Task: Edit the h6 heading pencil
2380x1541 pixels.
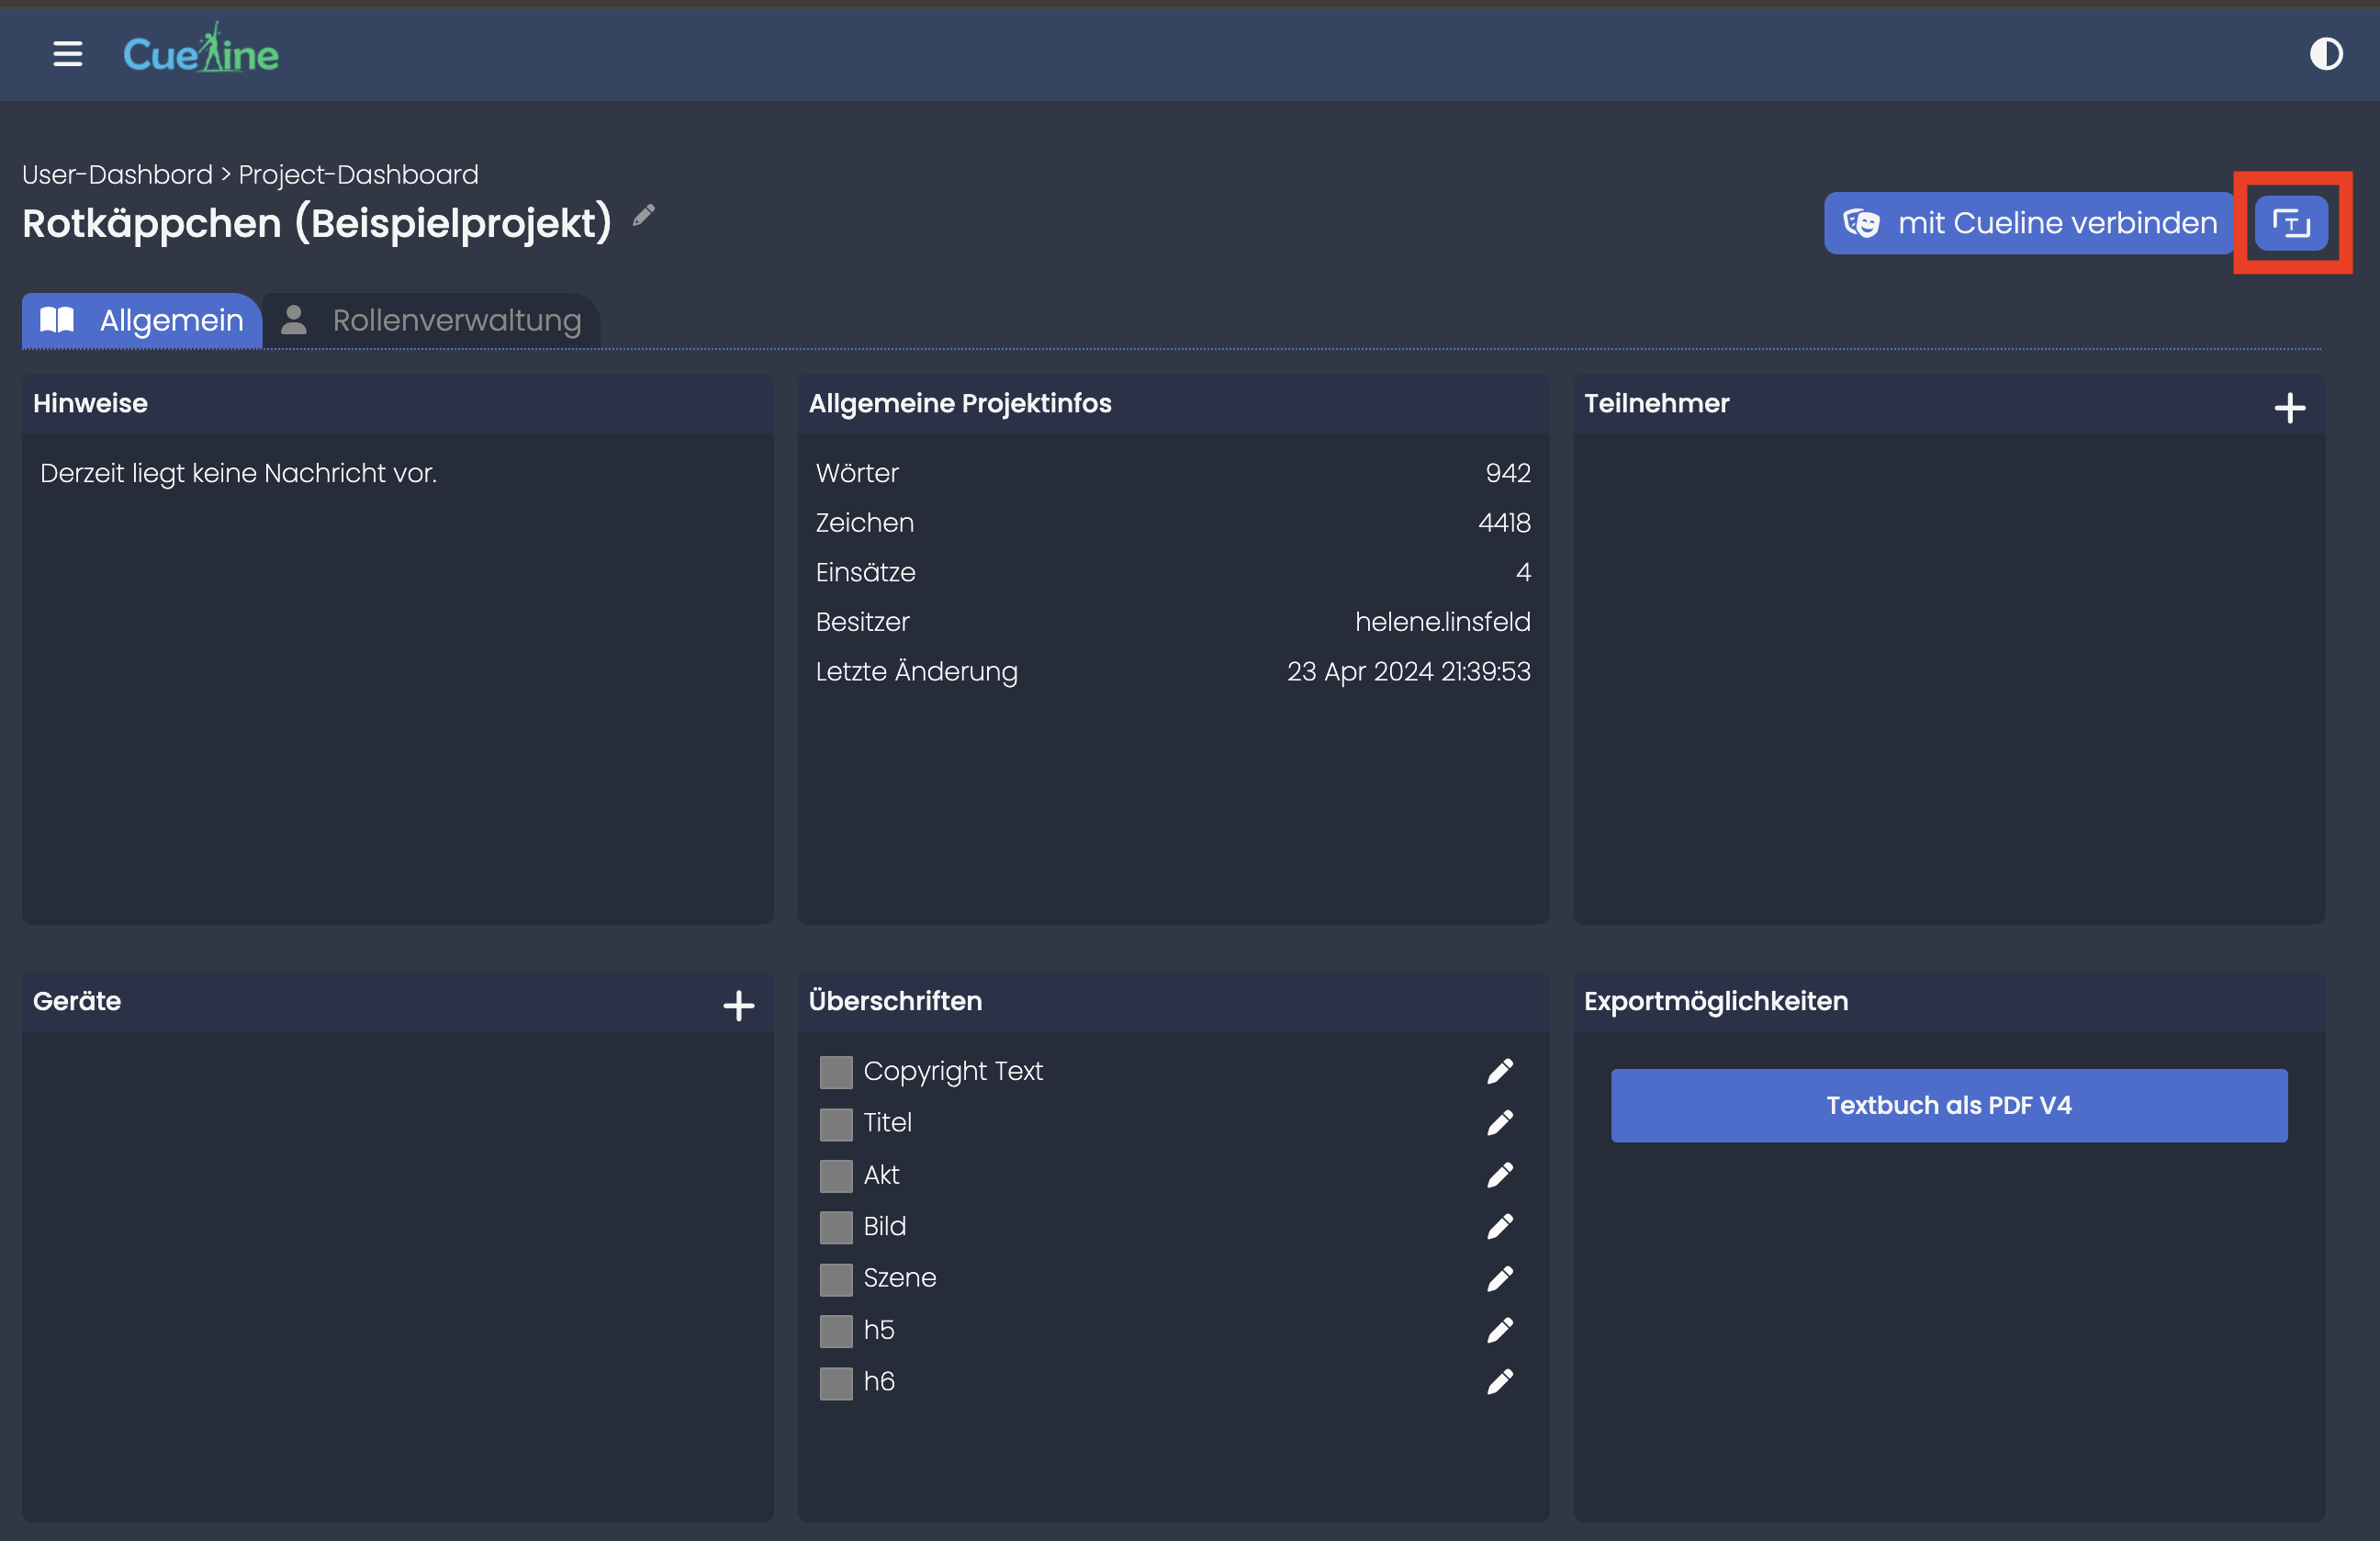Action: pyautogui.click(x=1499, y=1381)
